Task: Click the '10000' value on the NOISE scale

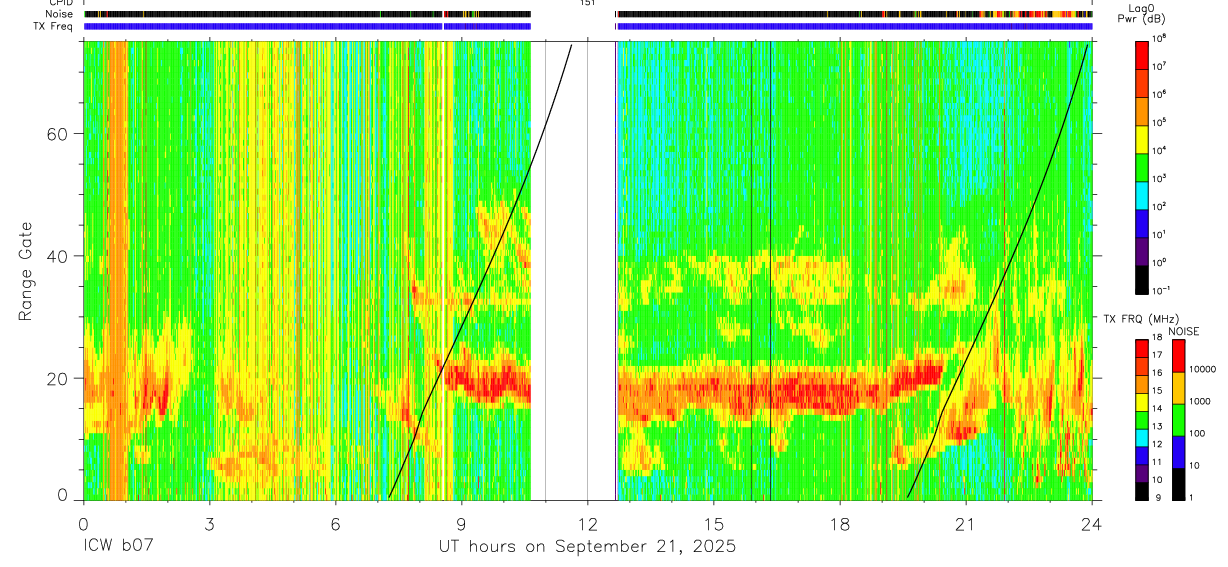Action: [x=1202, y=369]
